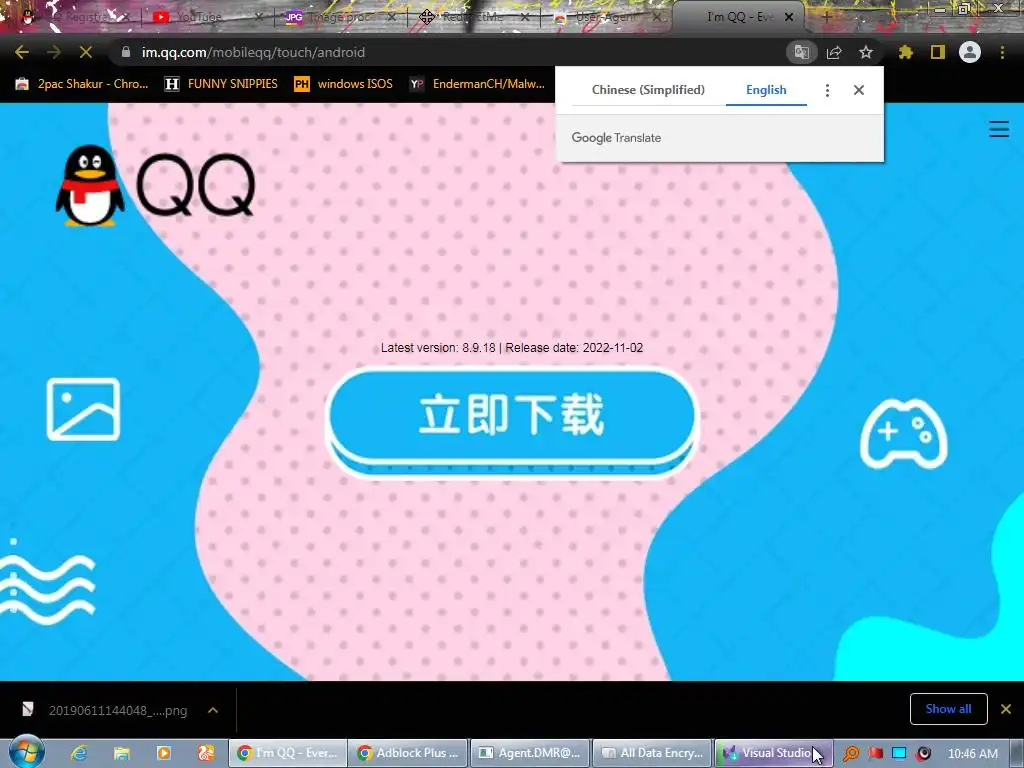The height and width of the screenshot is (768, 1024).
Task: Click the game controller icon
Action: pos(903,434)
